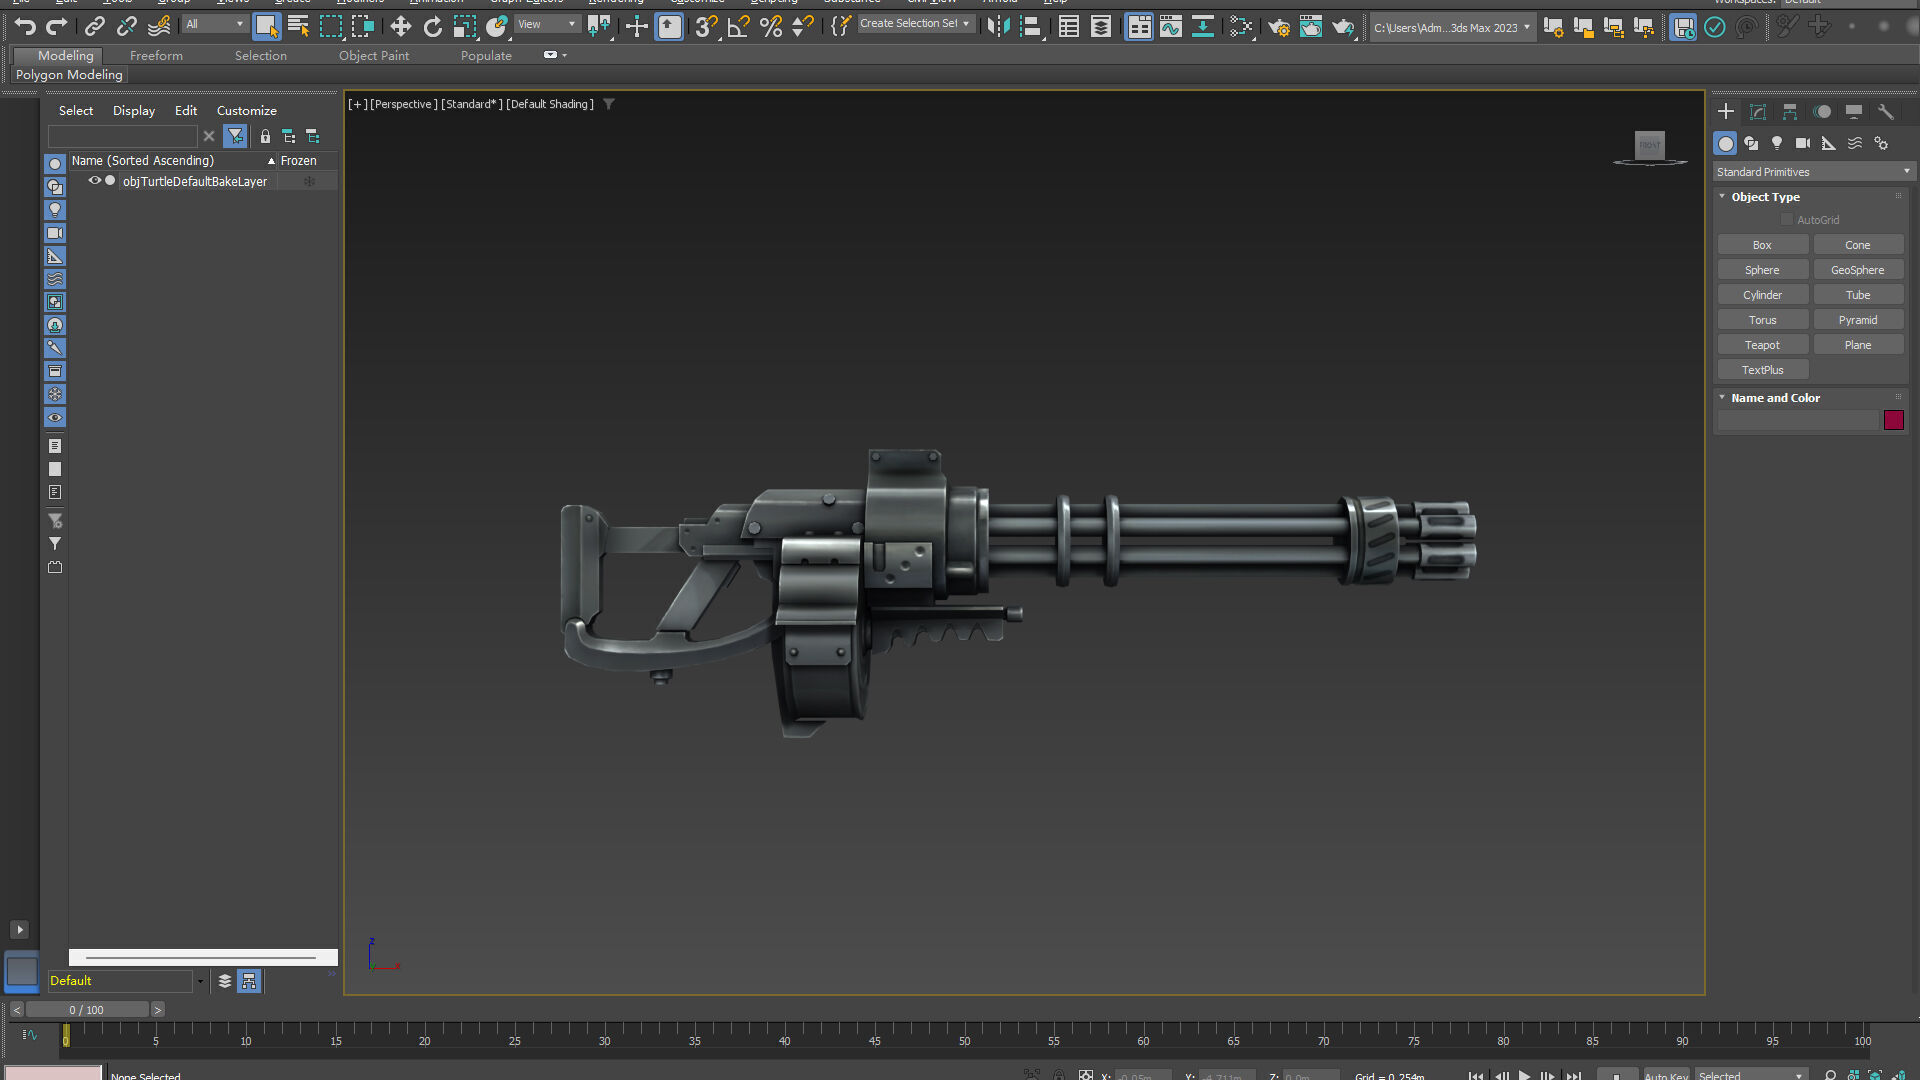Select the Move tool in the toolbar

click(400, 27)
